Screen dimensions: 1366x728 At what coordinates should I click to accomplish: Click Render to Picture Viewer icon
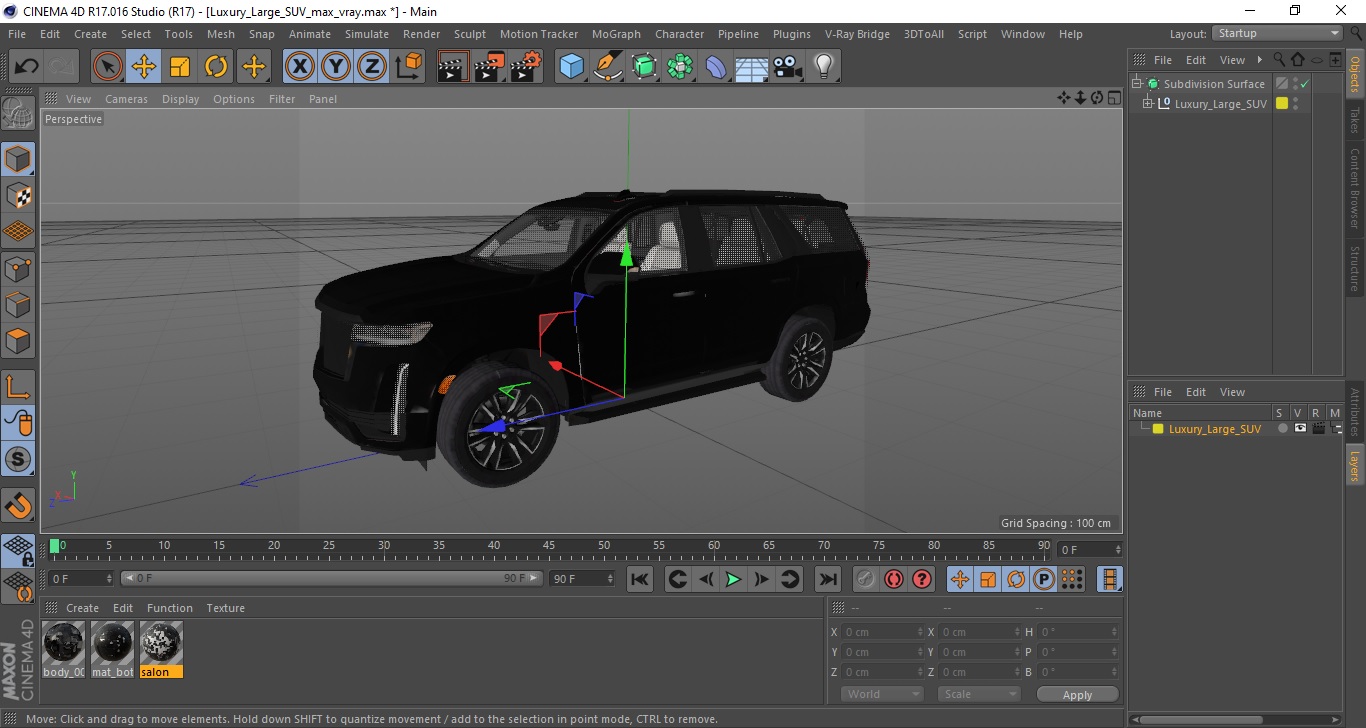click(490, 67)
